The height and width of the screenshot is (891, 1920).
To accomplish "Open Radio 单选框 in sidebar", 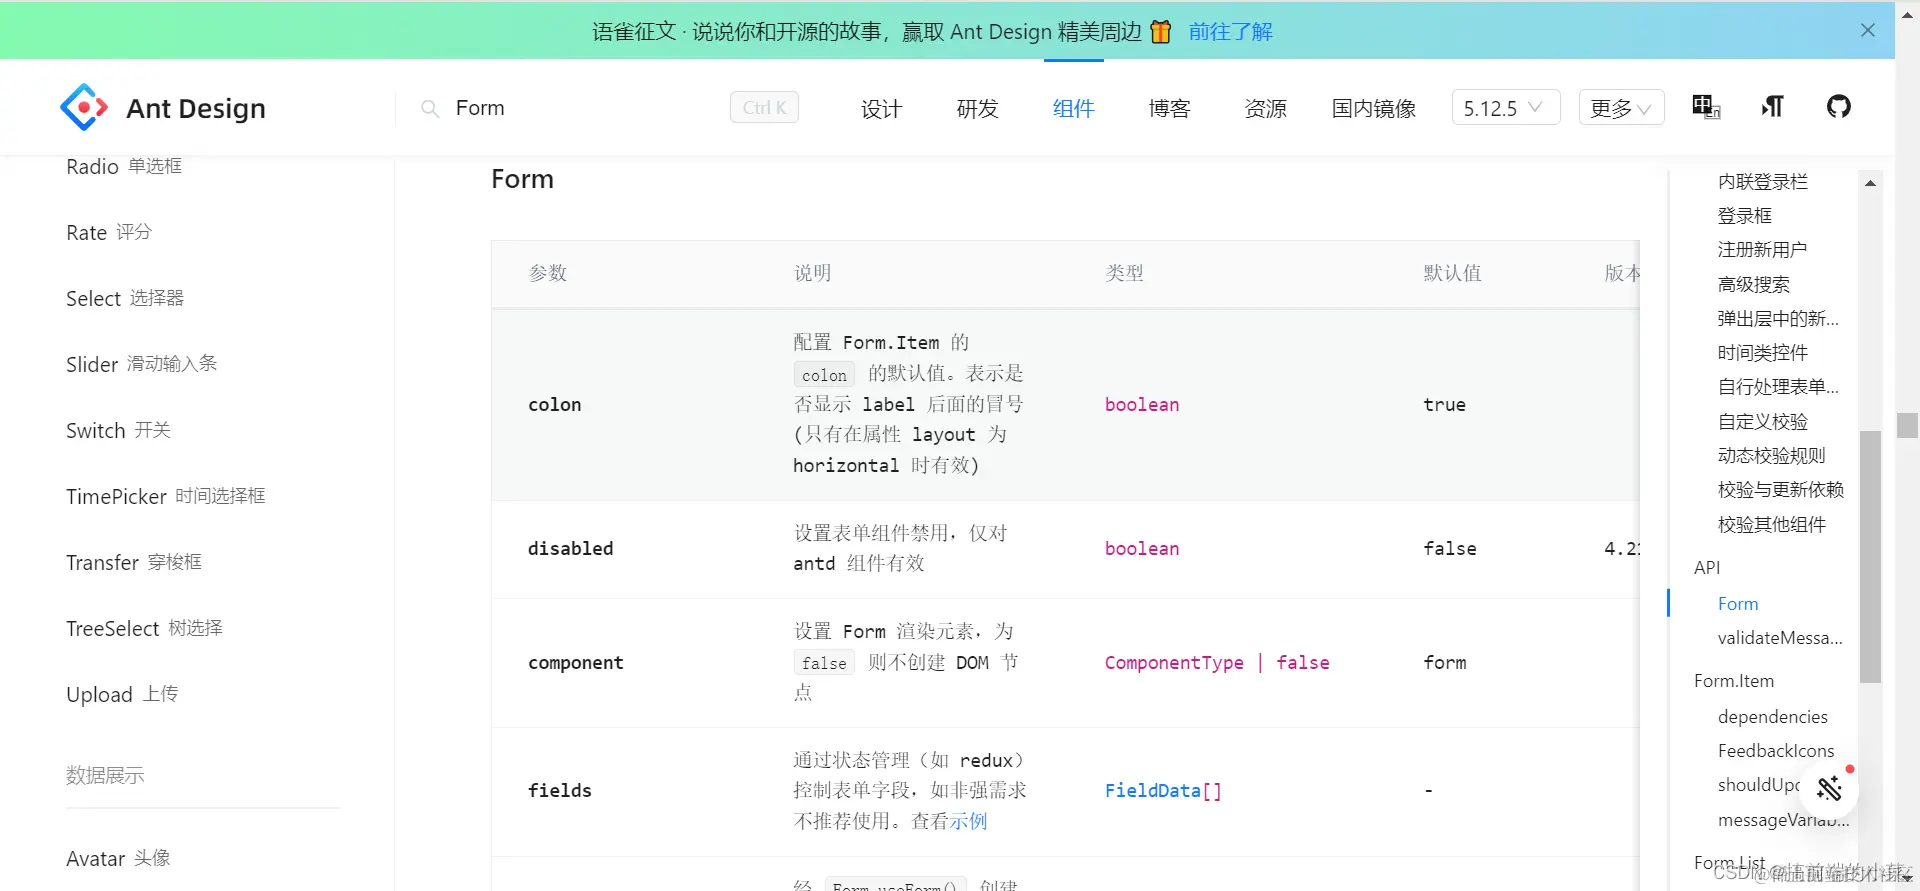I will [x=124, y=166].
